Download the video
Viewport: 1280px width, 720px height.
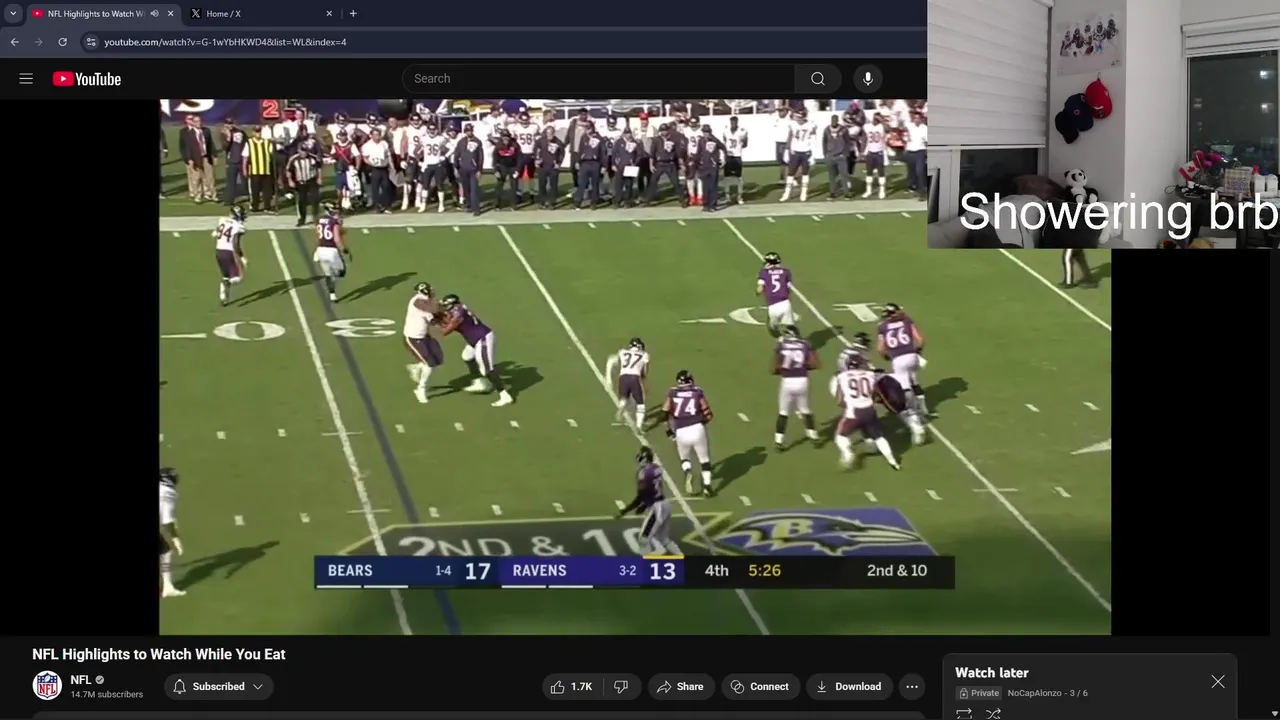848,686
